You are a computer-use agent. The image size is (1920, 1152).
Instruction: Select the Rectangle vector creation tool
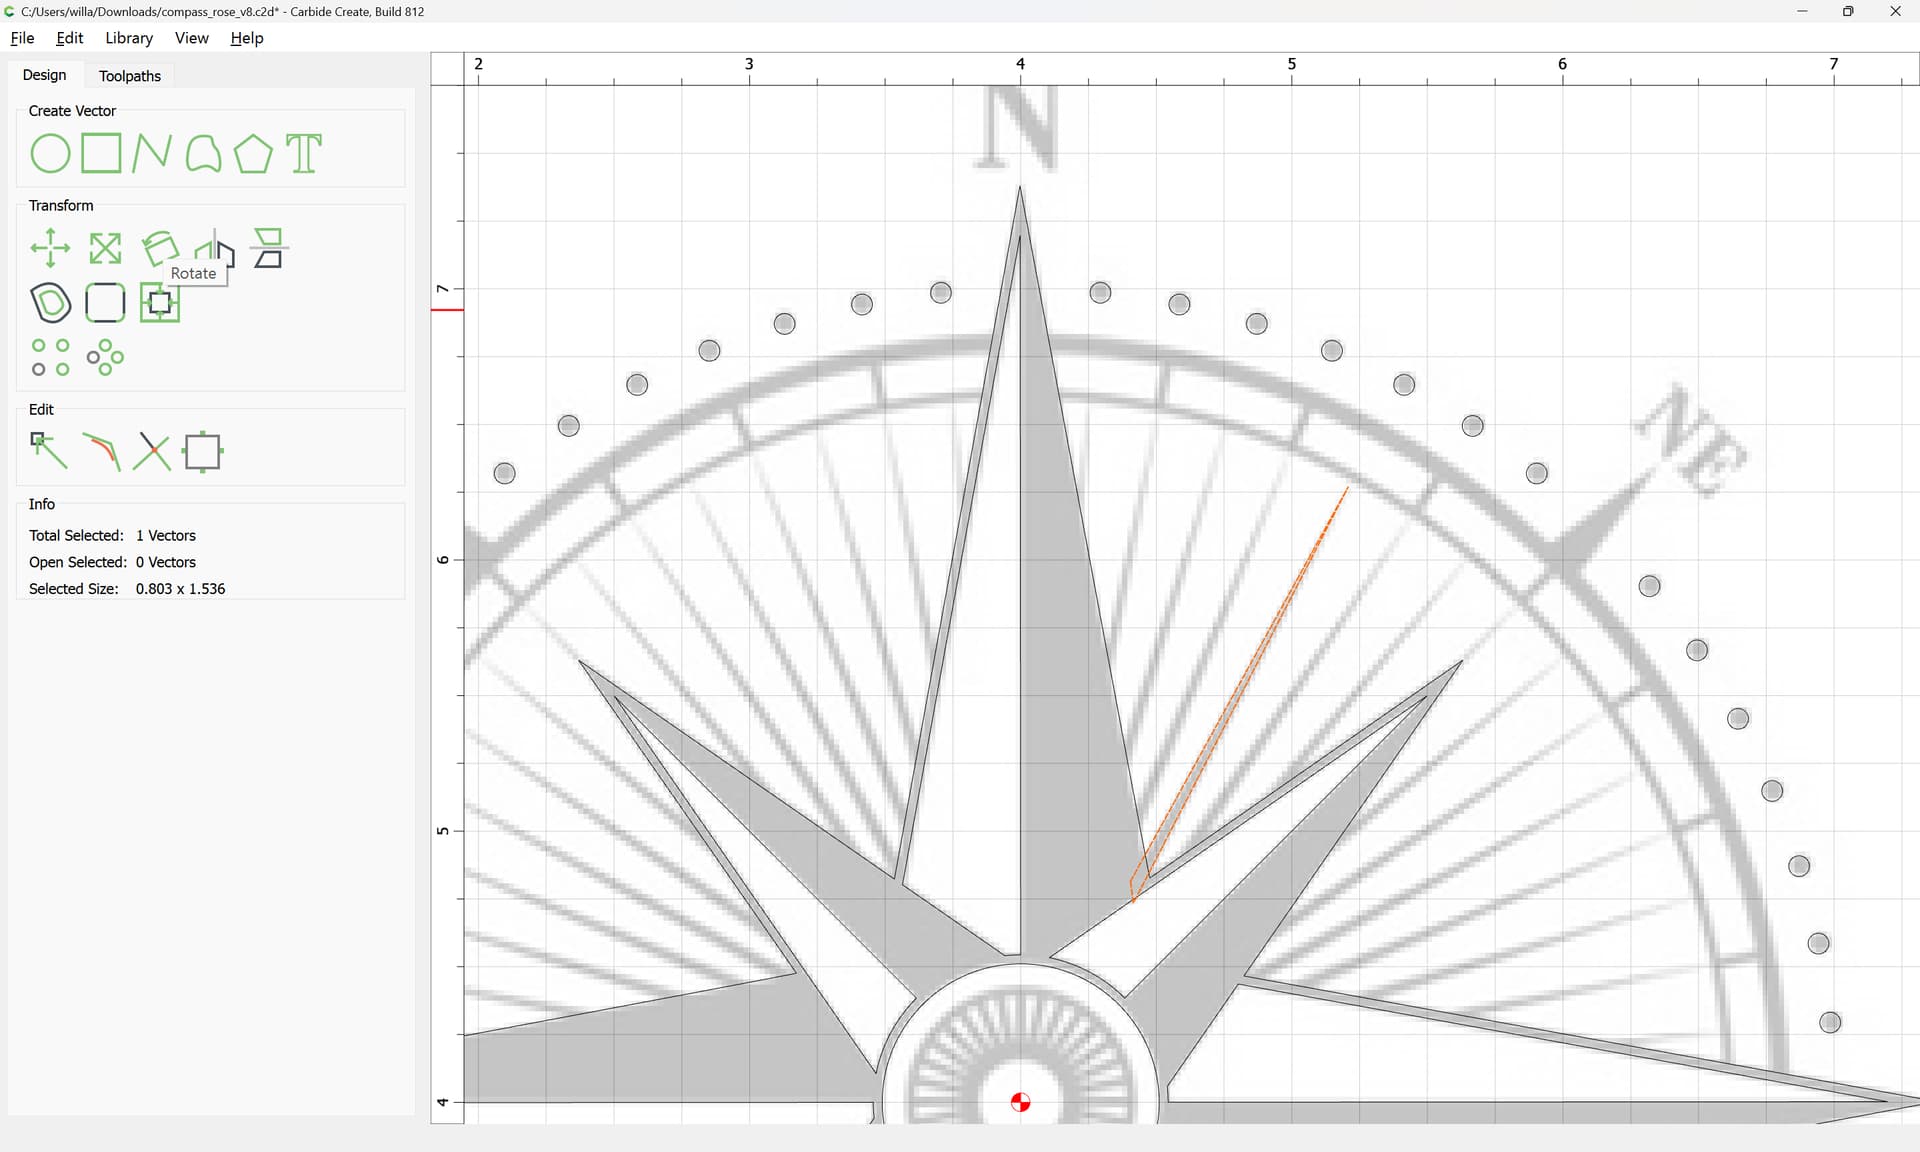point(101,154)
